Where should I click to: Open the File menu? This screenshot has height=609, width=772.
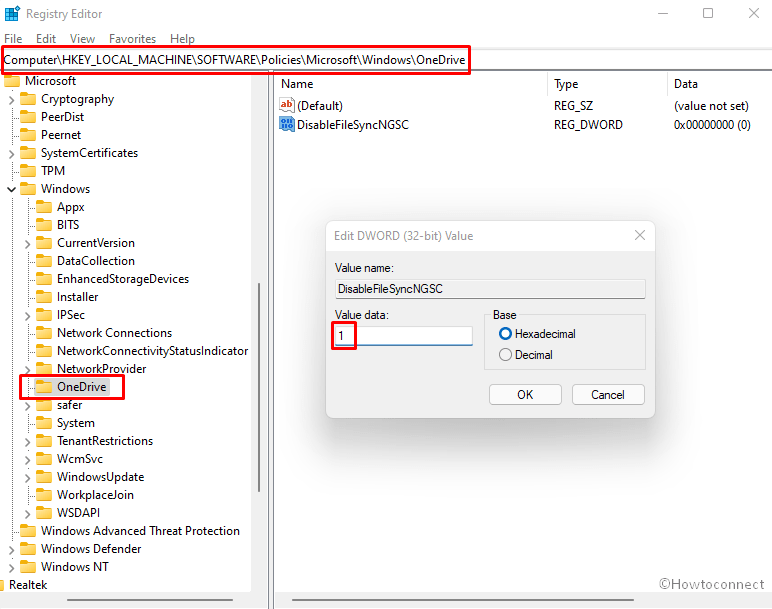(x=13, y=38)
